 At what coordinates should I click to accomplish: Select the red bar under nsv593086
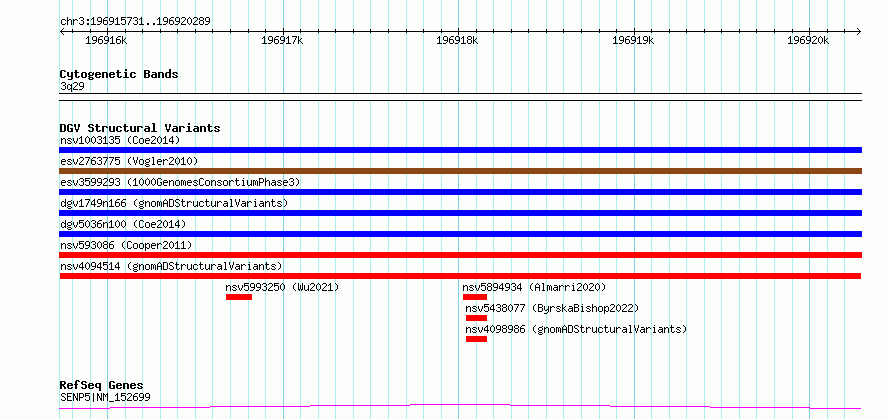tap(461, 255)
